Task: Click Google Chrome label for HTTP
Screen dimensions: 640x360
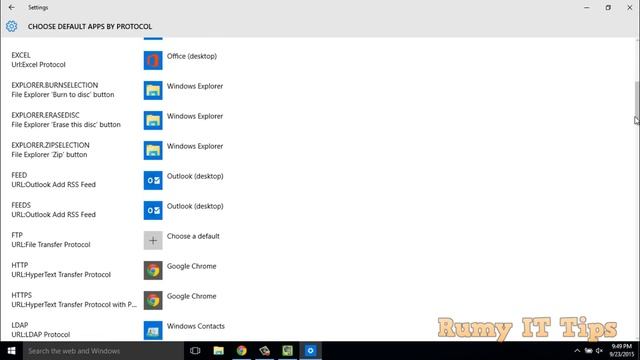Action: (191, 266)
